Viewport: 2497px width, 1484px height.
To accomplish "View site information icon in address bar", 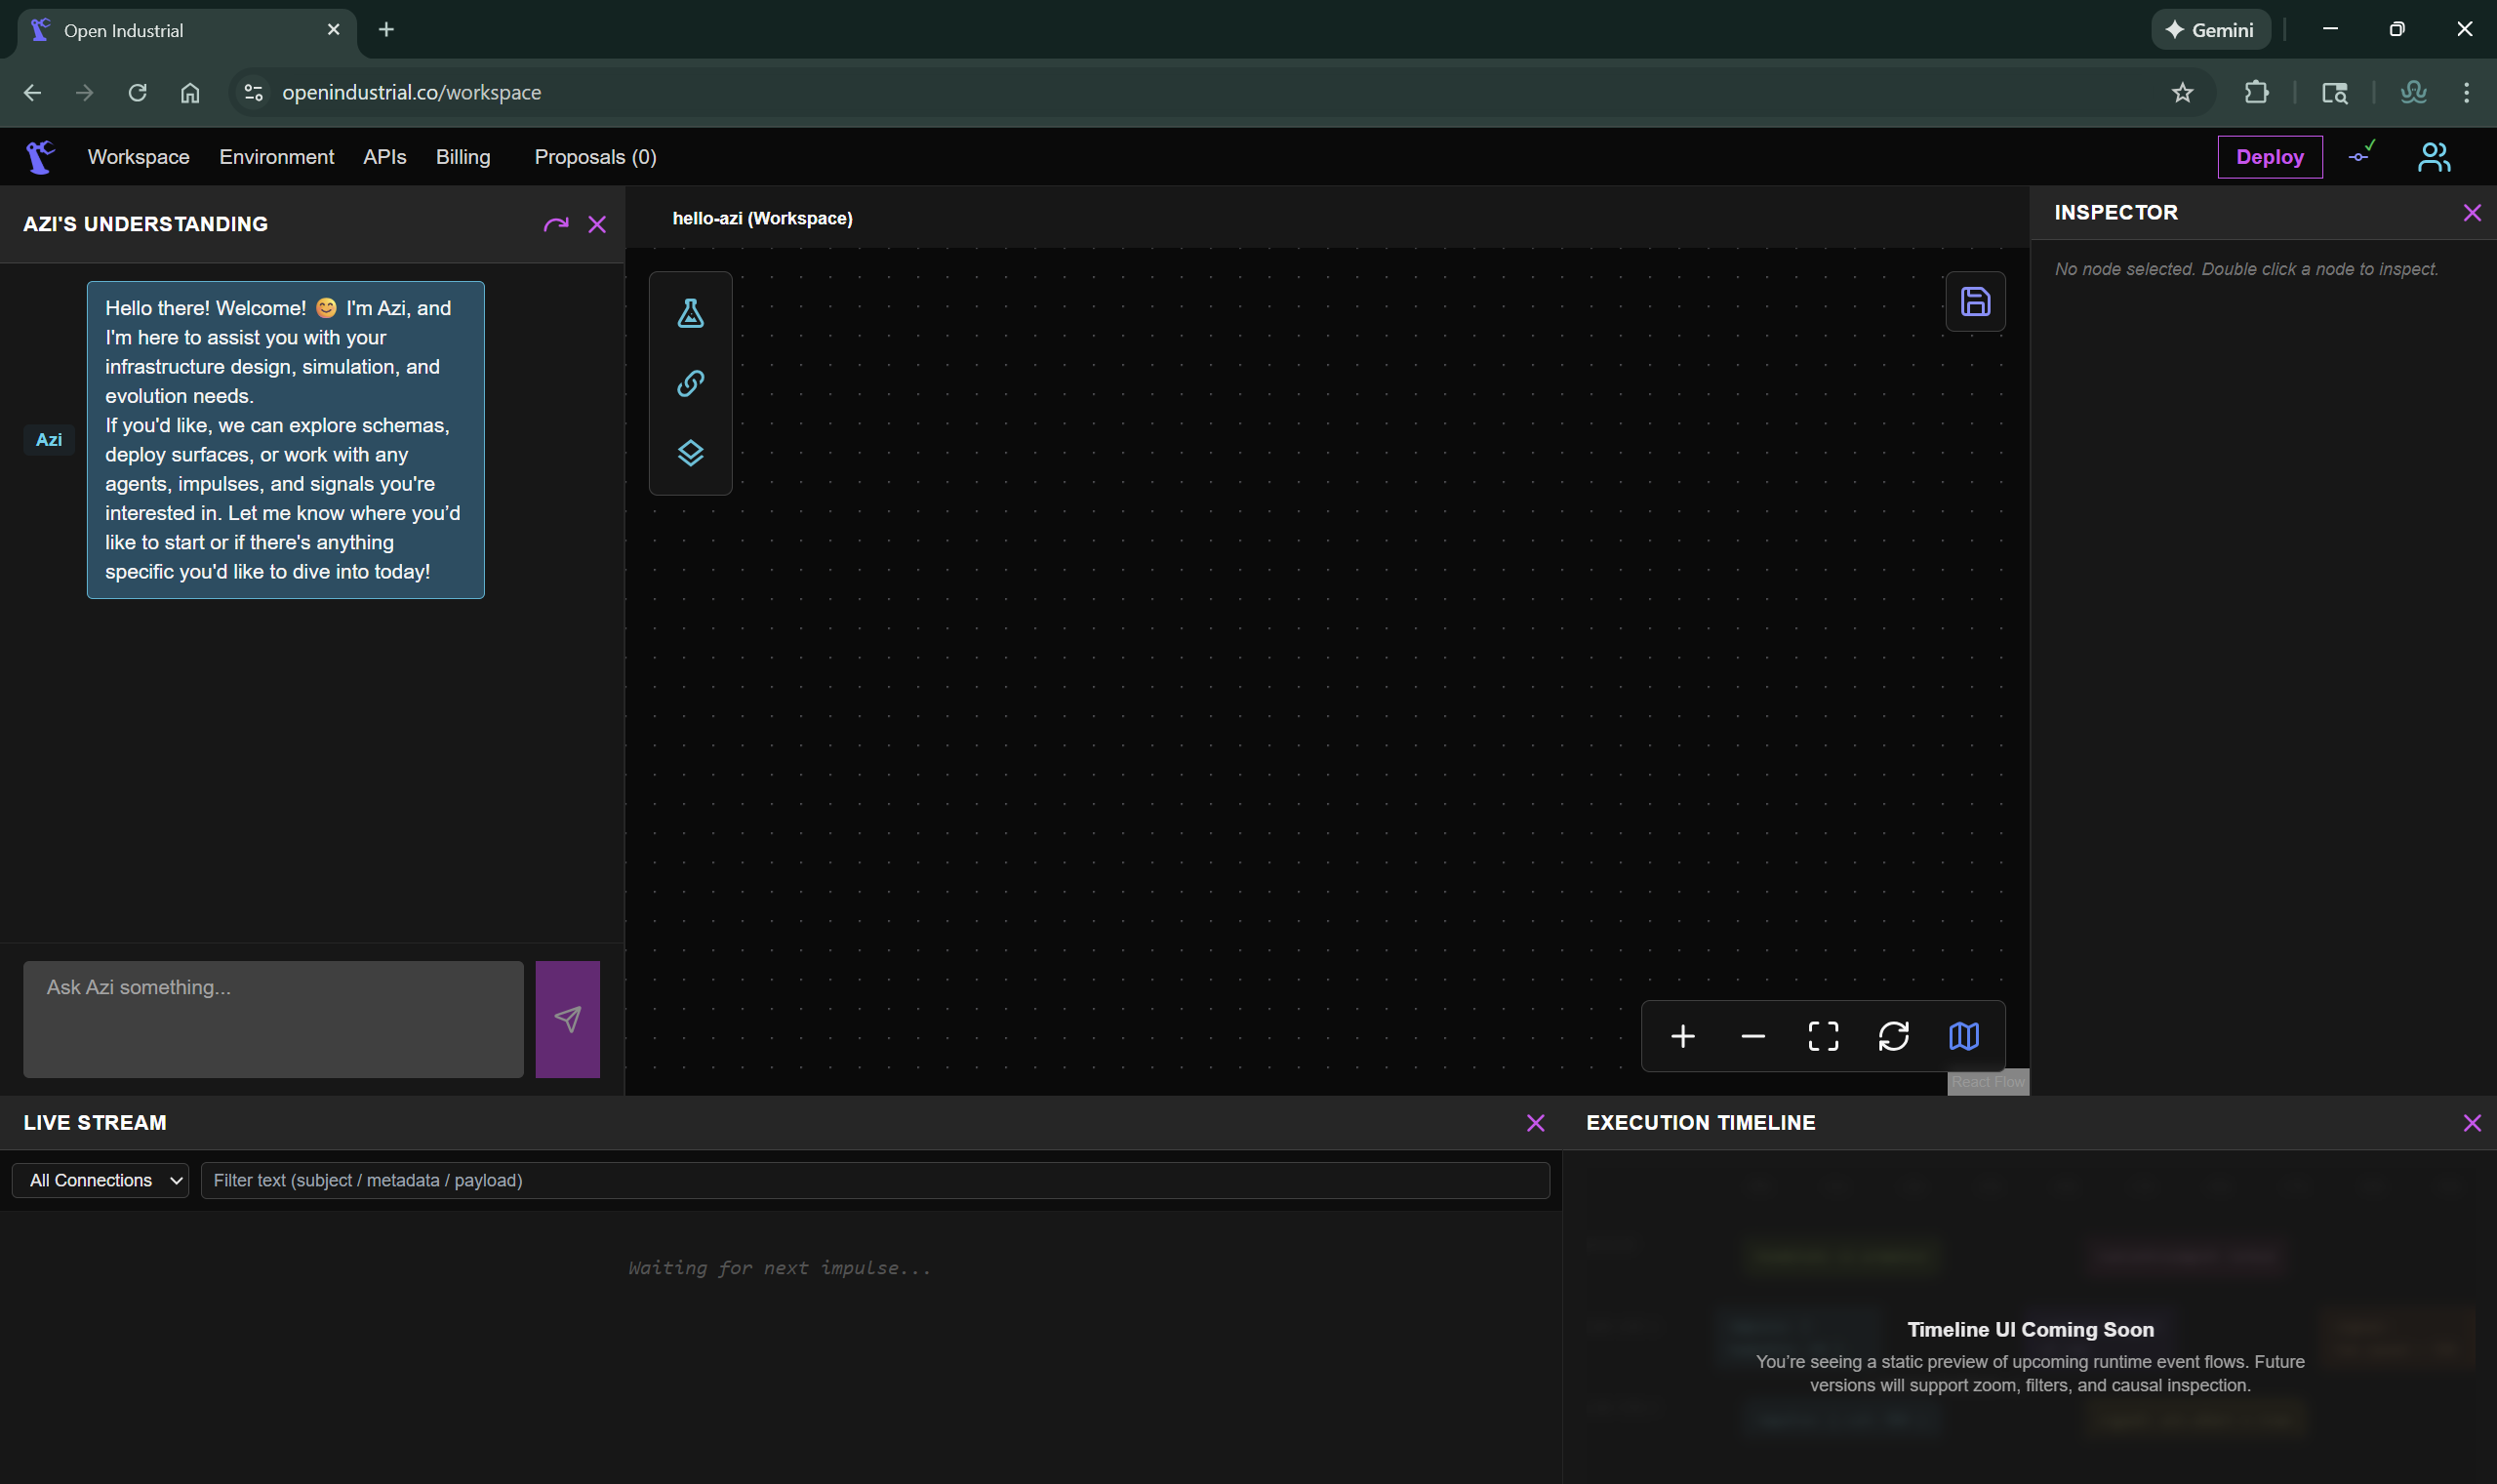I will (x=254, y=93).
